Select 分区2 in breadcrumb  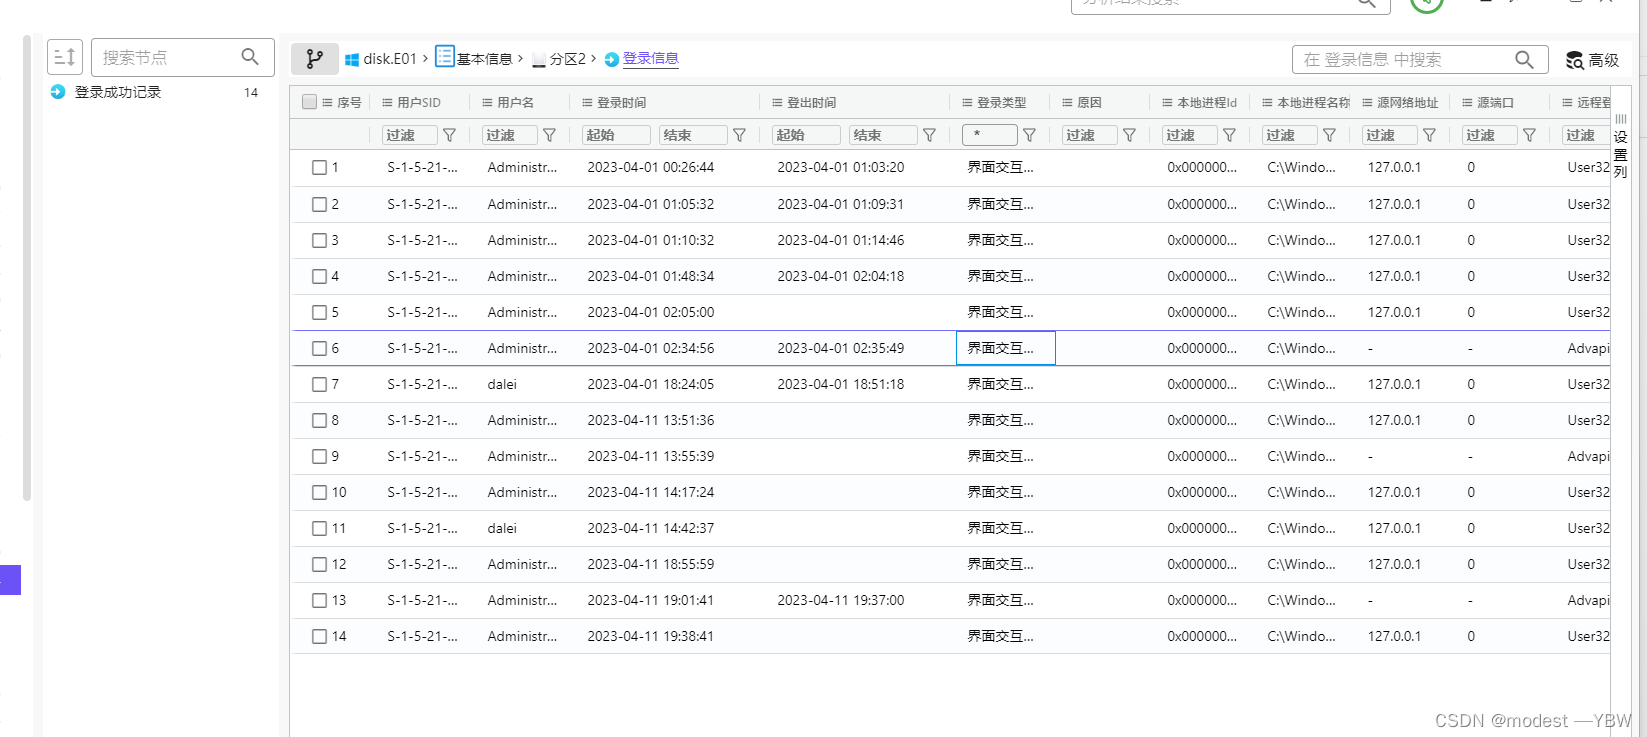click(568, 59)
